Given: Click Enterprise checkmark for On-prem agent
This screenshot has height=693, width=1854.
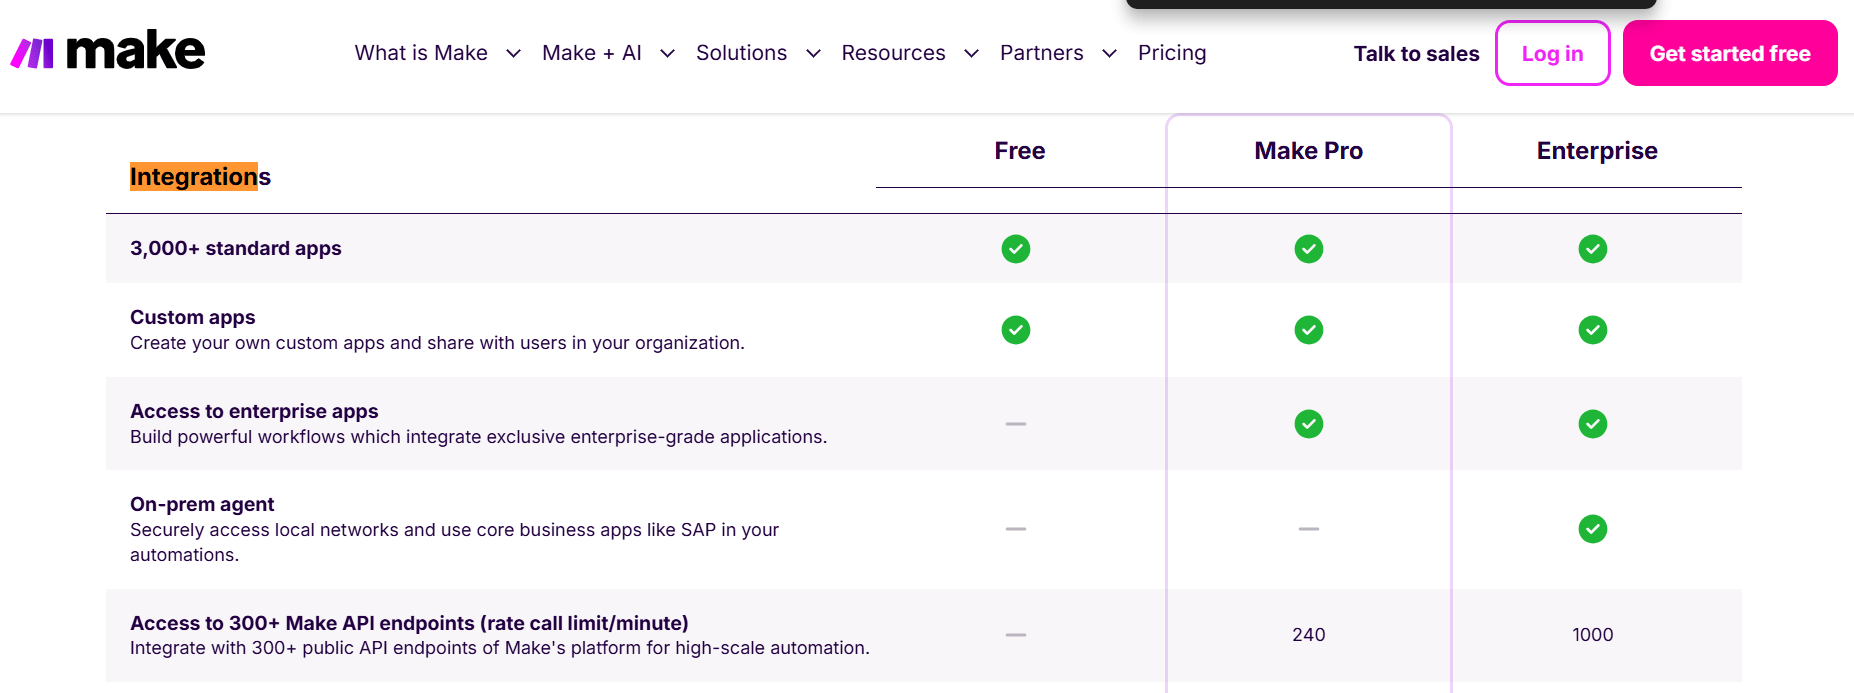Looking at the screenshot, I should pos(1592,529).
